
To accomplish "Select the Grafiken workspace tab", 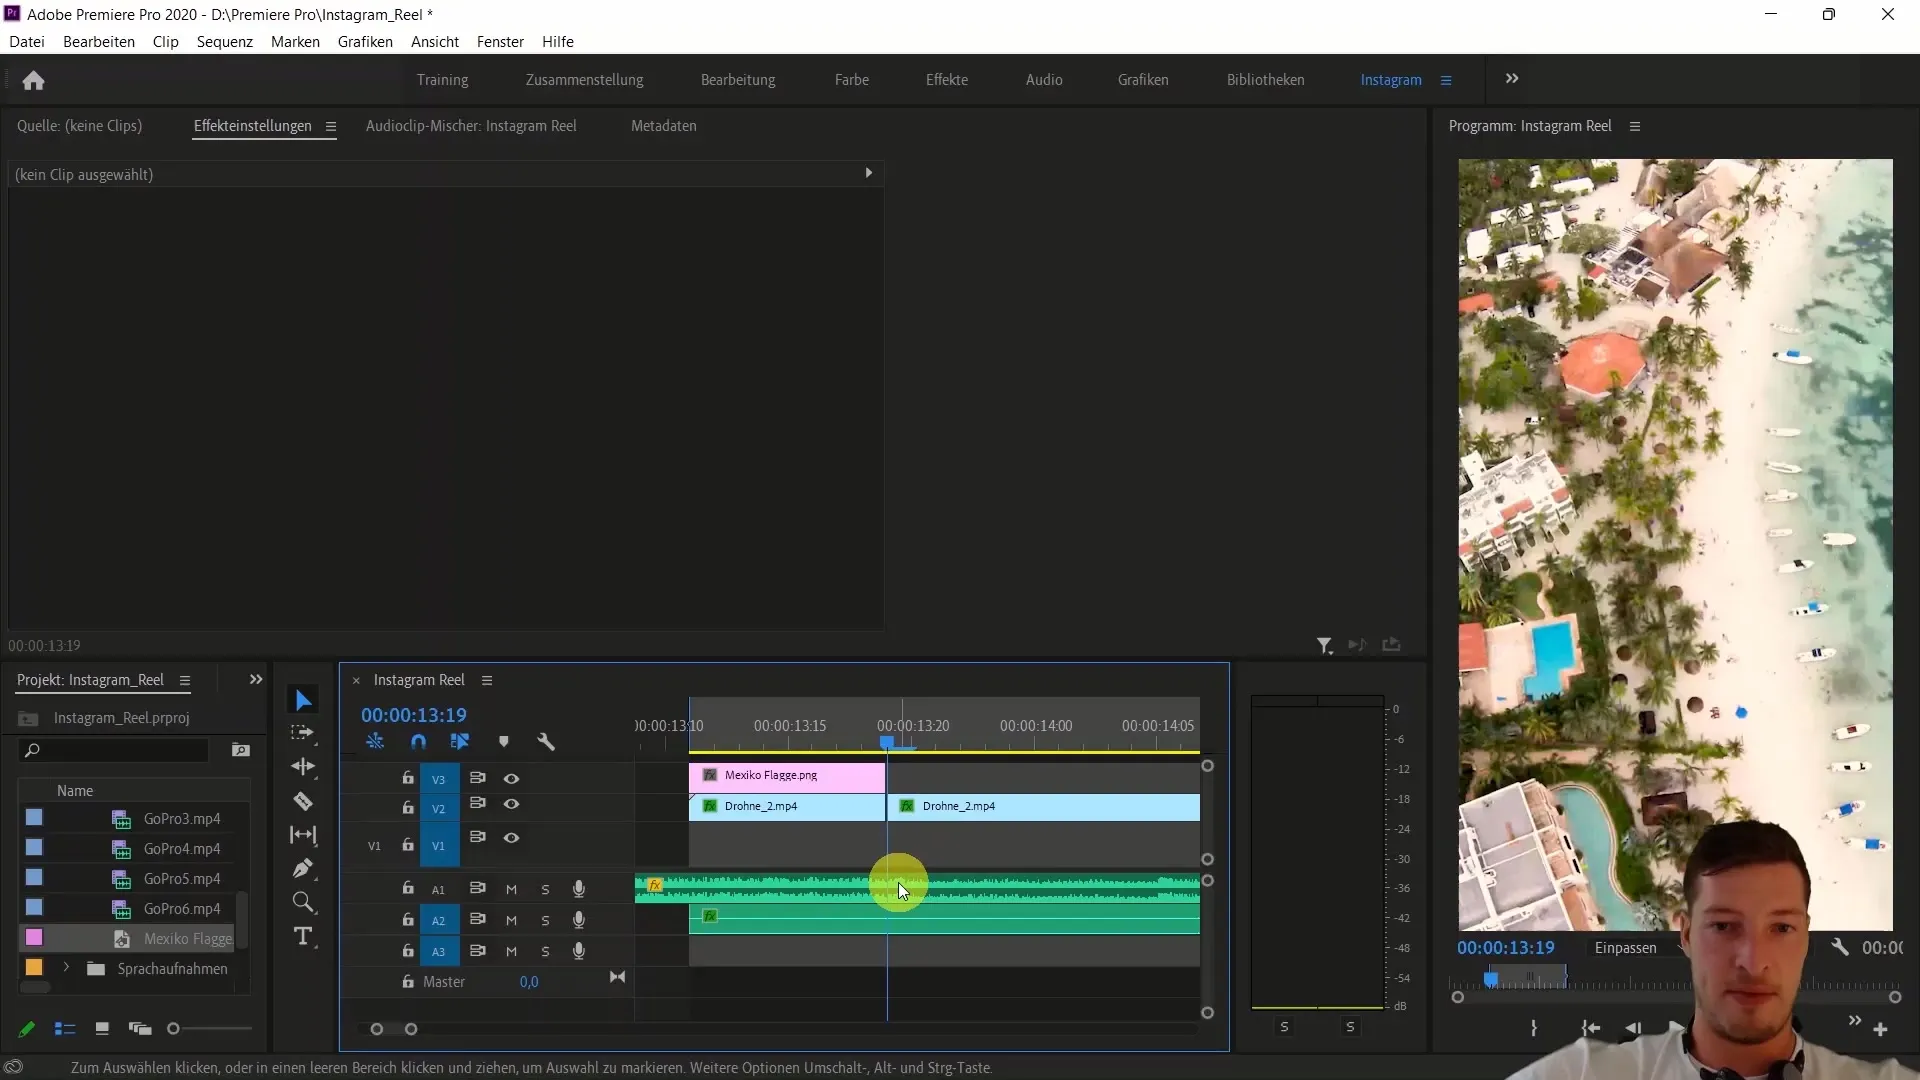I will (1143, 79).
